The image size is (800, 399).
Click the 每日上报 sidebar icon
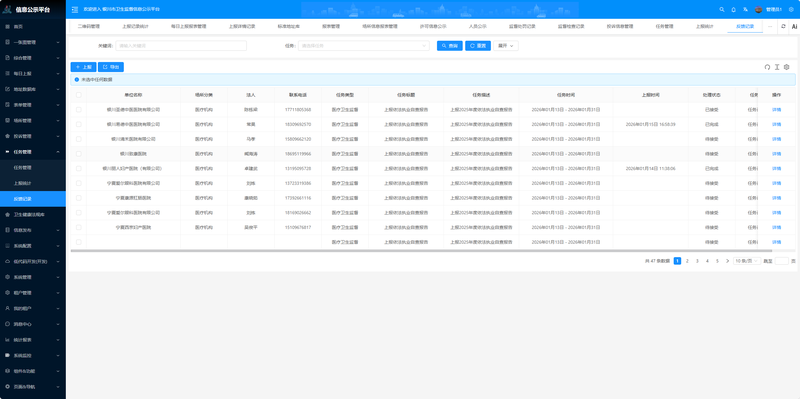7,73
